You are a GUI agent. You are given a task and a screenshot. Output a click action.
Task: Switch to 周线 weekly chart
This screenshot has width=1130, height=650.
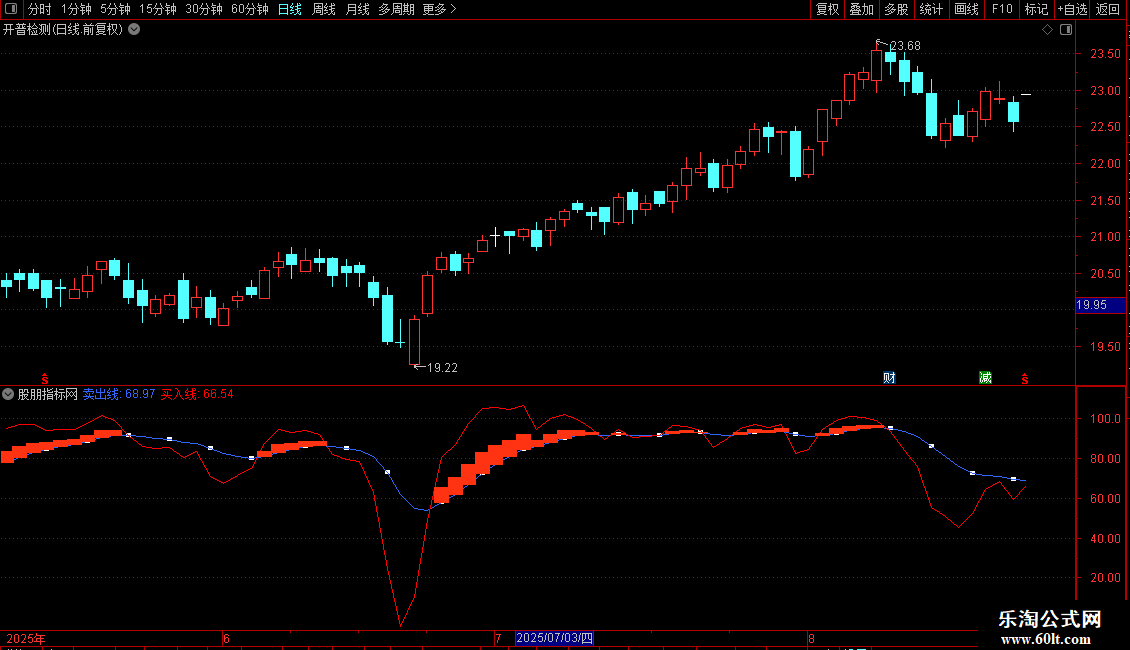pos(324,9)
